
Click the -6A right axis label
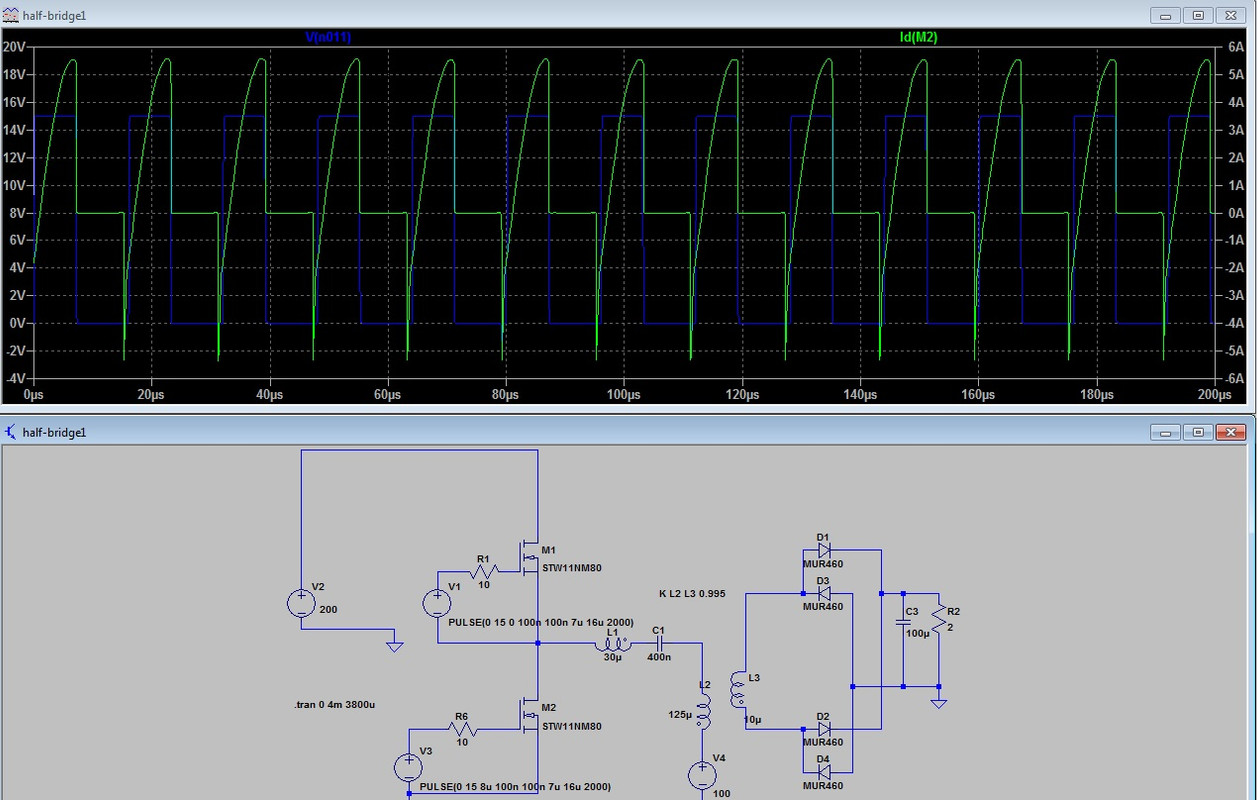click(1234, 379)
